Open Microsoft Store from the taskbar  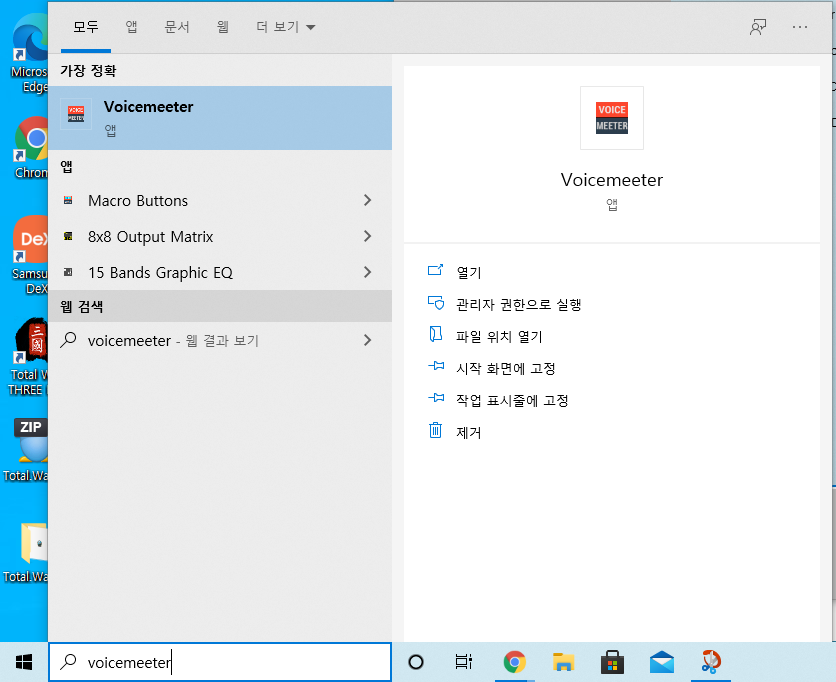pyautogui.click(x=612, y=662)
